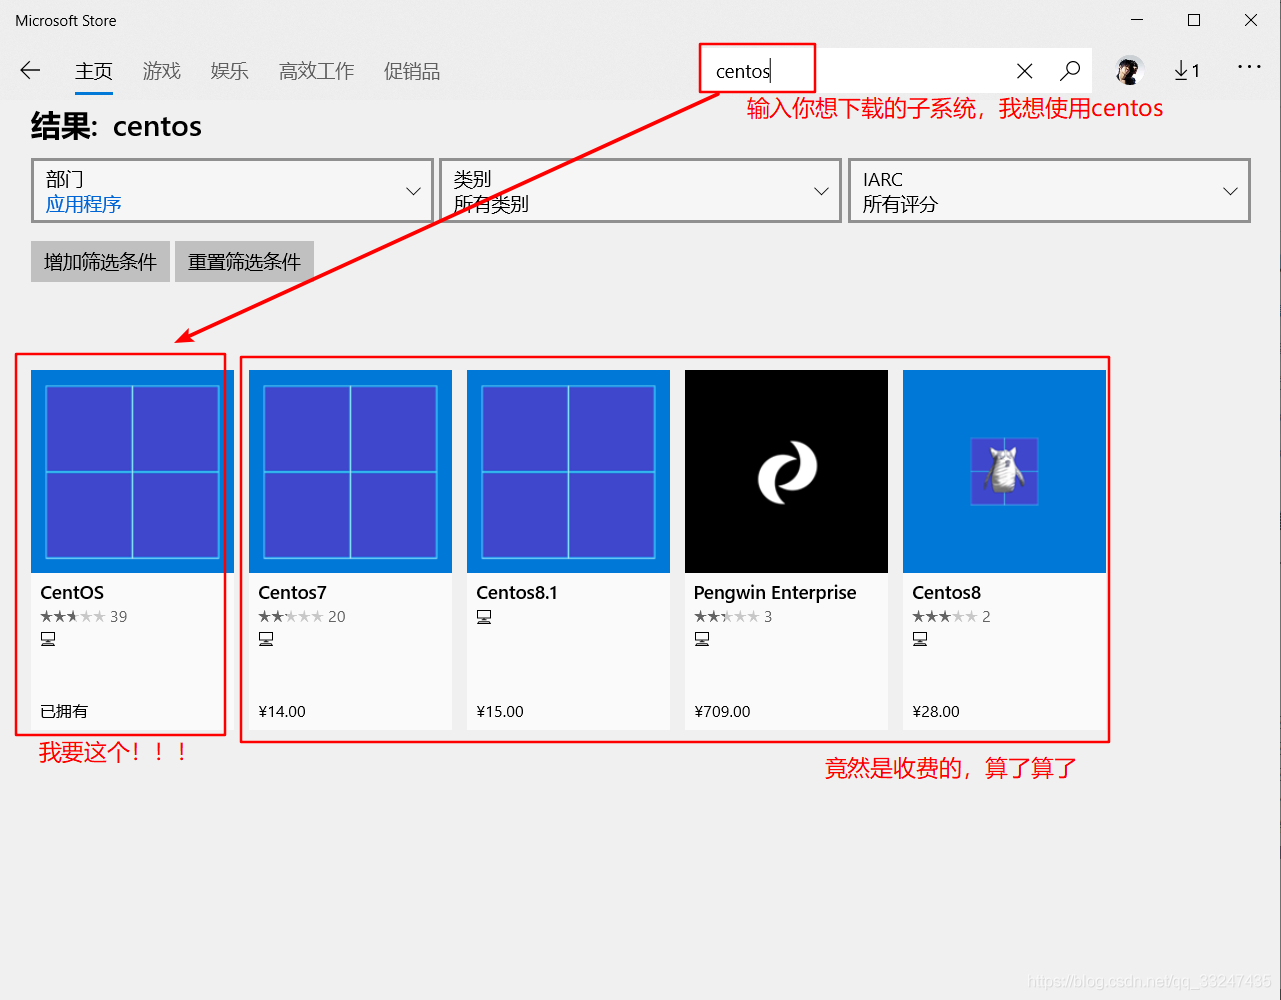The image size is (1281, 1000).
Task: Expand the 部门 filter dropdown
Action: tap(232, 191)
